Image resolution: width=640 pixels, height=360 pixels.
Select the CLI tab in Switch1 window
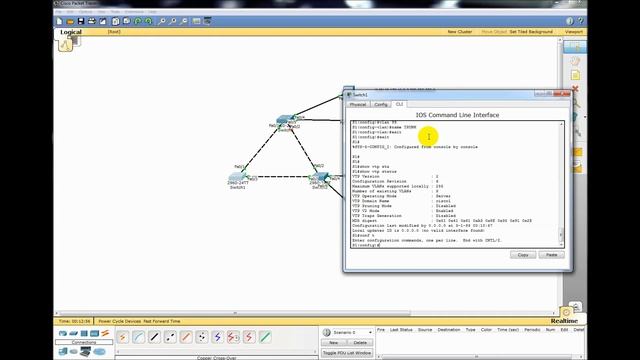399,104
